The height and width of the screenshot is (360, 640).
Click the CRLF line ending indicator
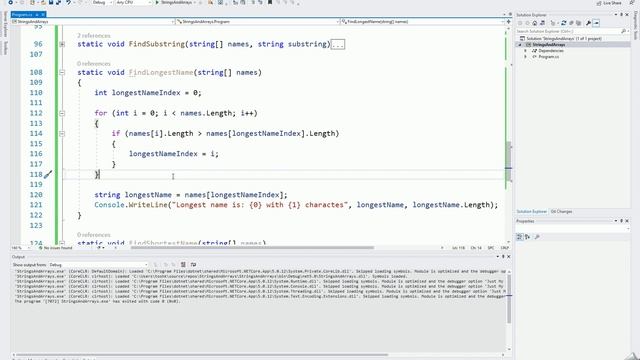(x=504, y=248)
